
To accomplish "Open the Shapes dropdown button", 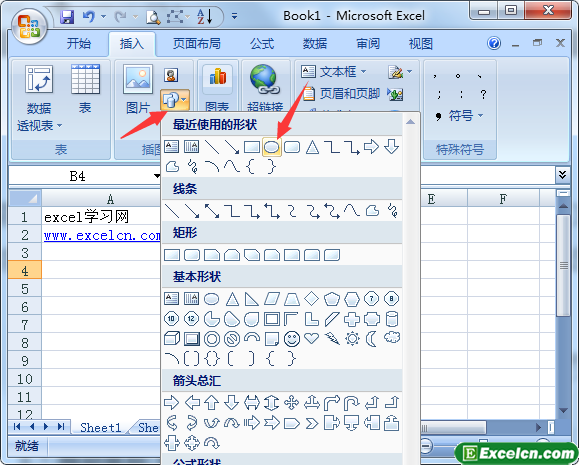I will click(x=175, y=100).
